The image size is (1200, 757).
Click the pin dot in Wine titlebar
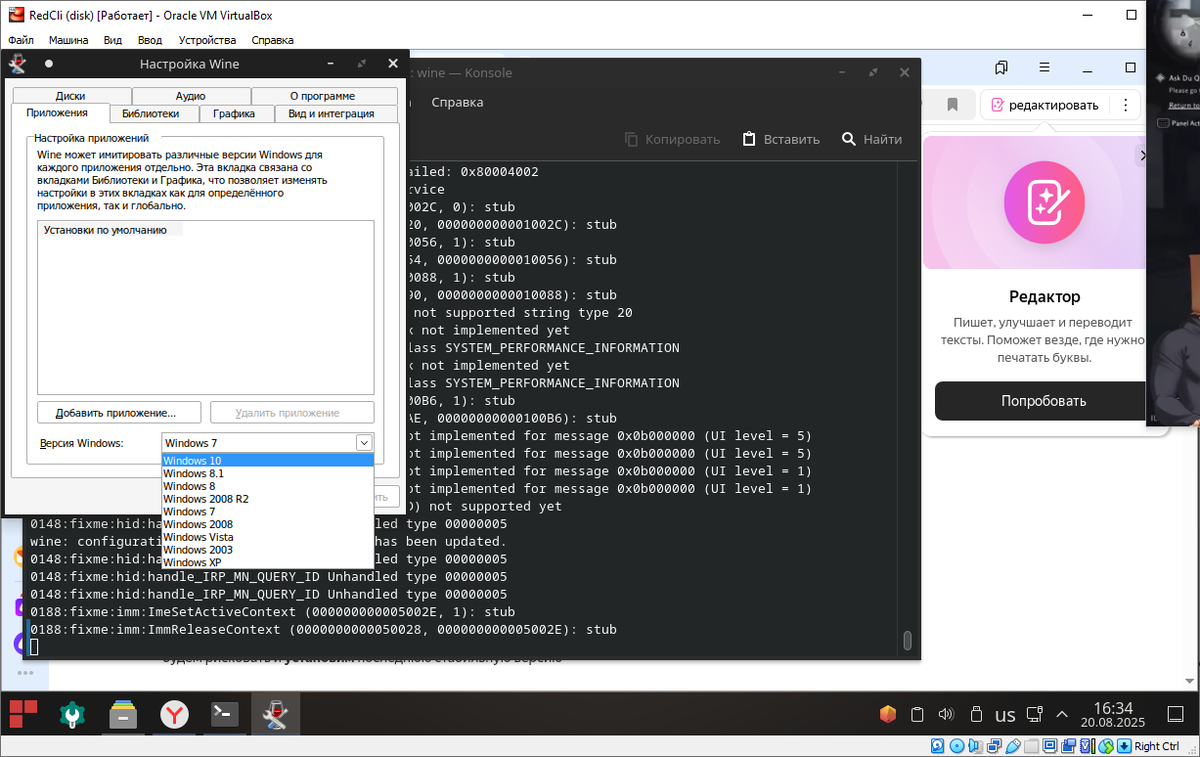(x=48, y=63)
